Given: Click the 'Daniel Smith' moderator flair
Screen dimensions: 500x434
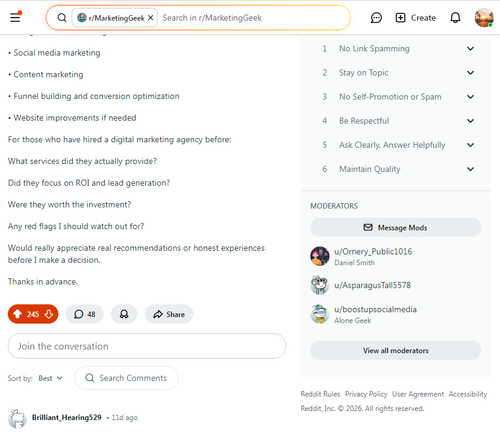Looking at the screenshot, I should point(354,263).
